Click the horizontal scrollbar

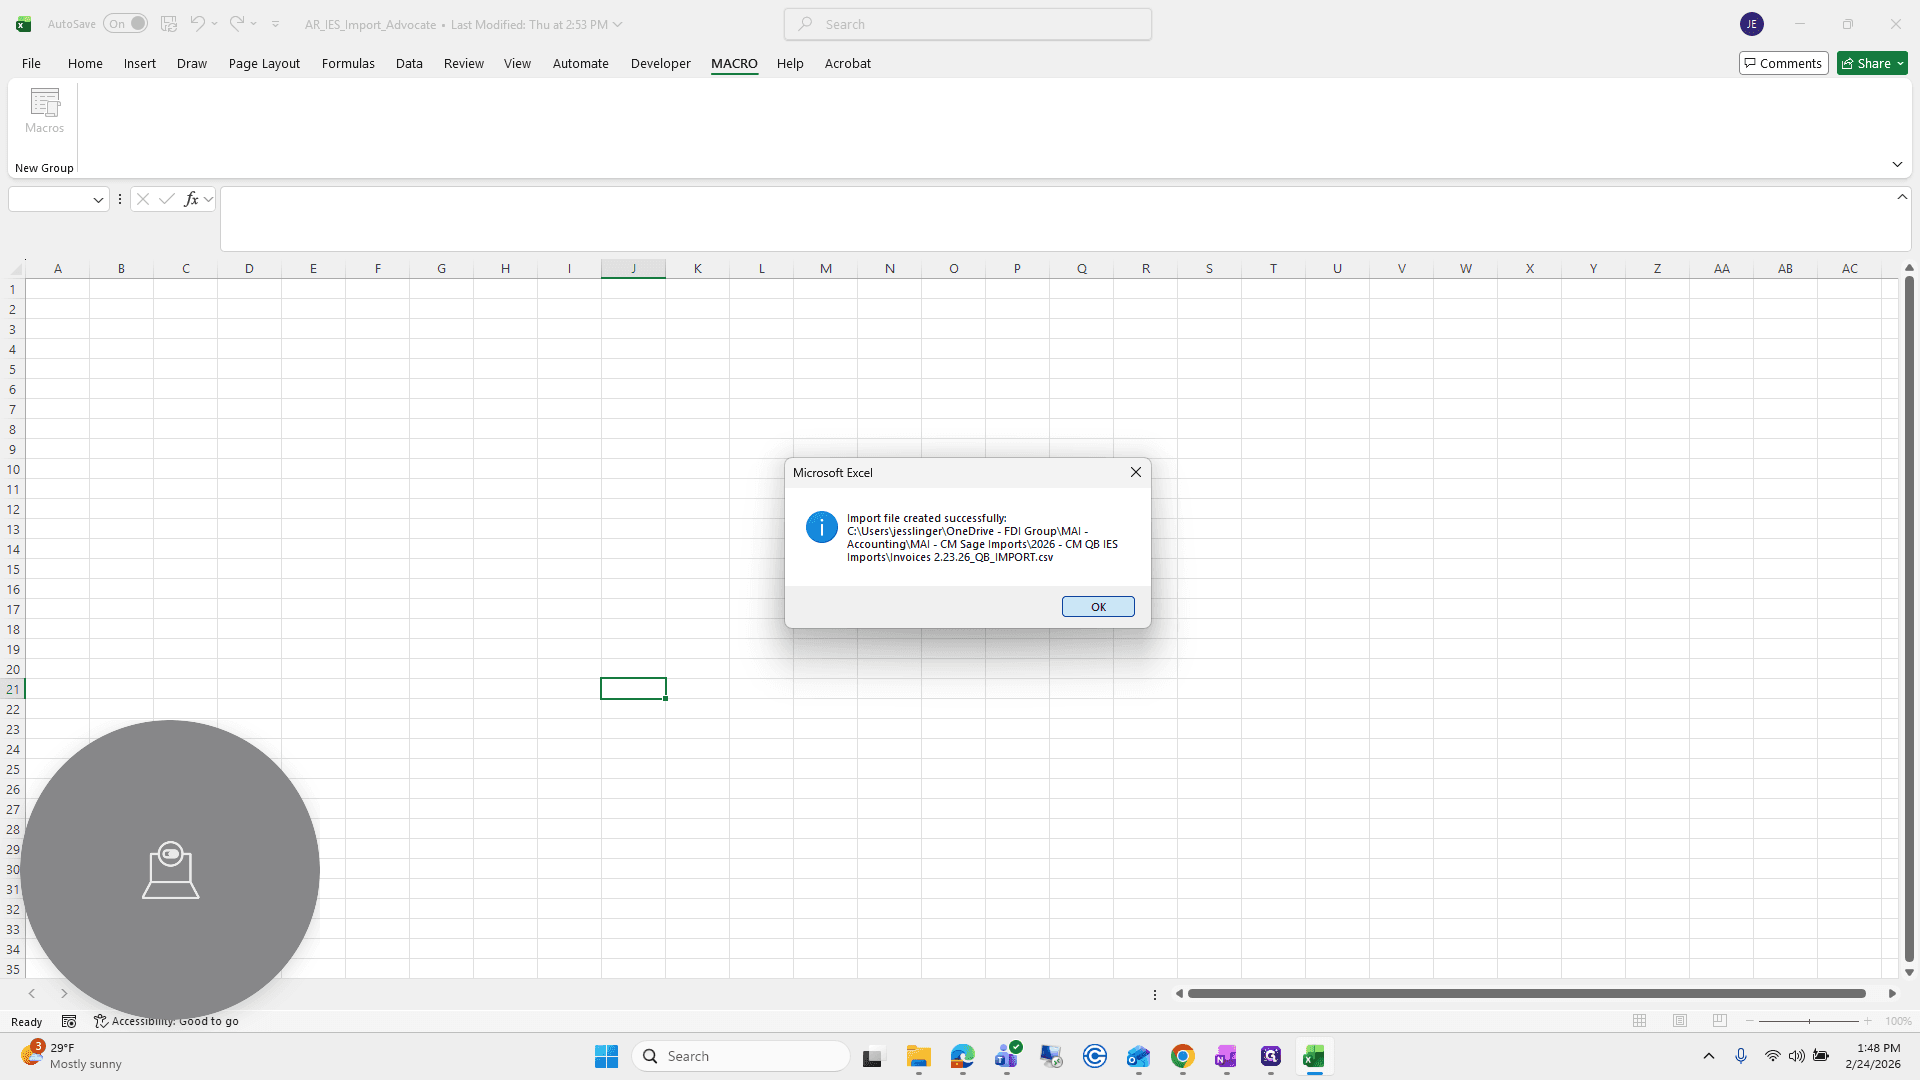pos(1526,993)
